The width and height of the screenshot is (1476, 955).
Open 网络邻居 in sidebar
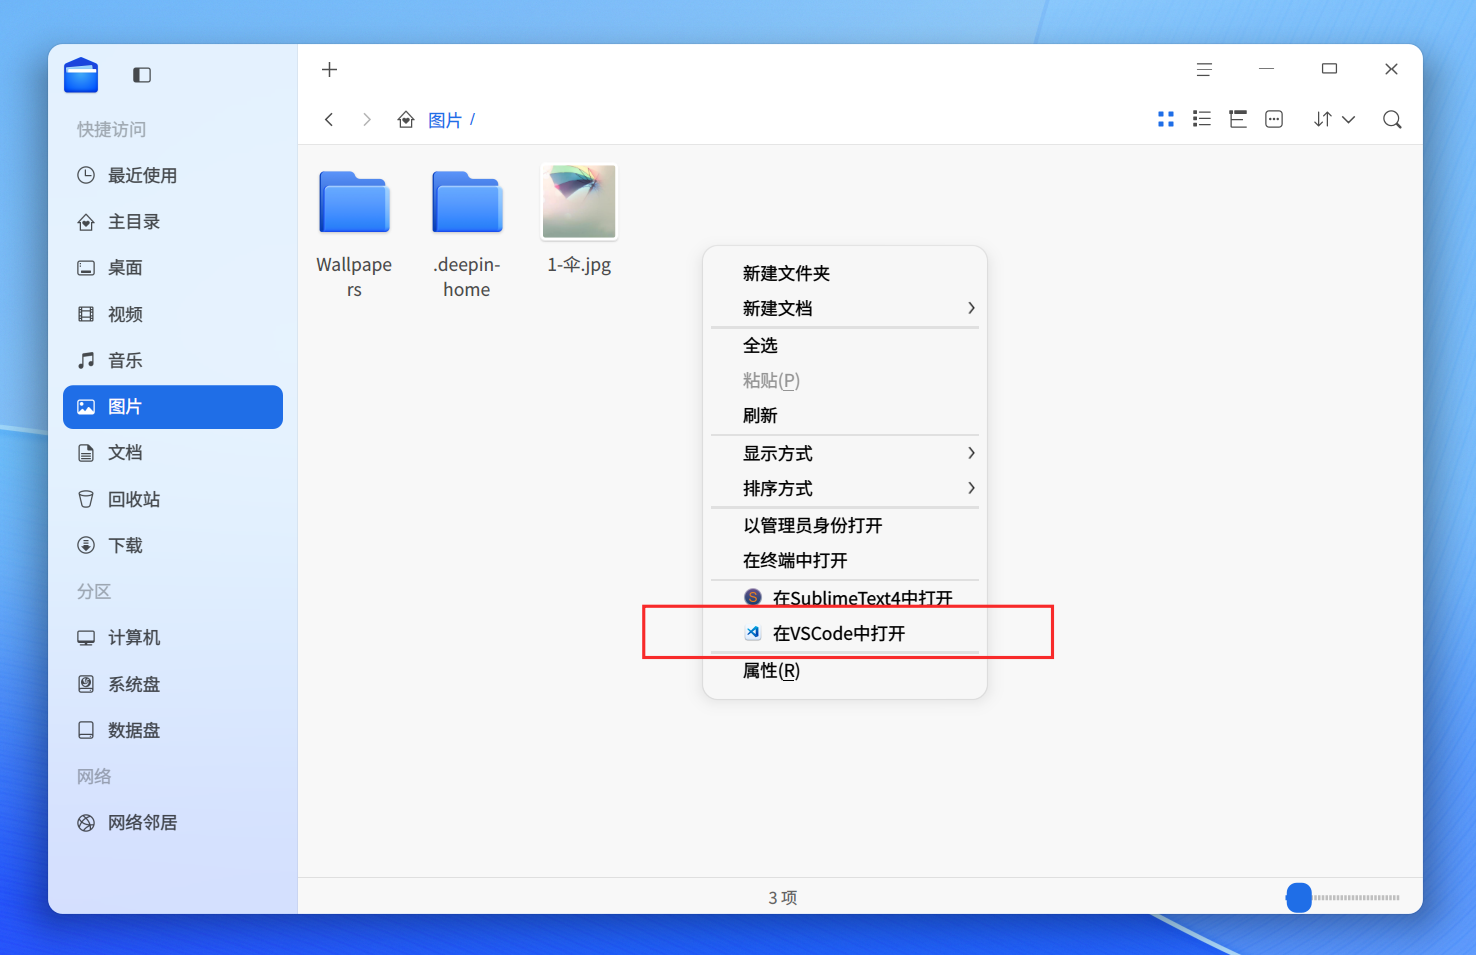click(173, 823)
